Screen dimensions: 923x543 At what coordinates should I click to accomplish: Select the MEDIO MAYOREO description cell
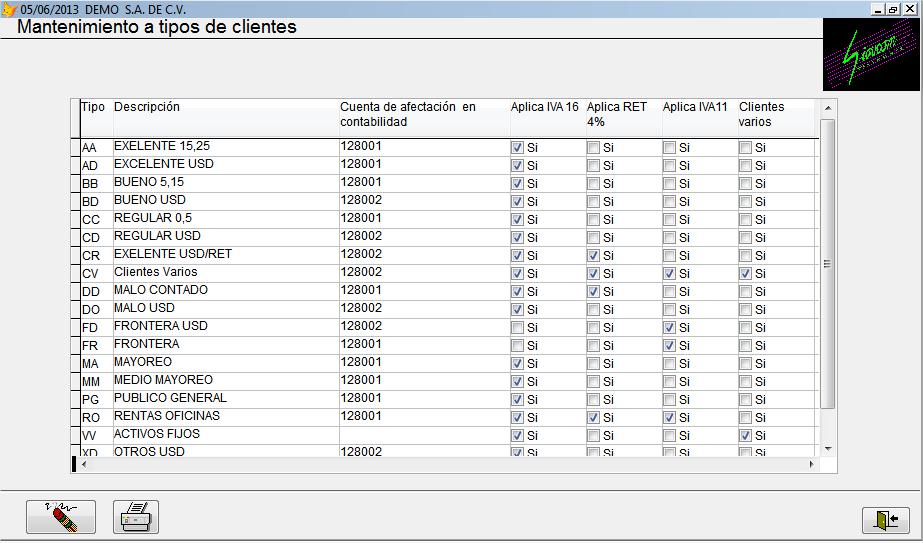pyautogui.click(x=225, y=380)
